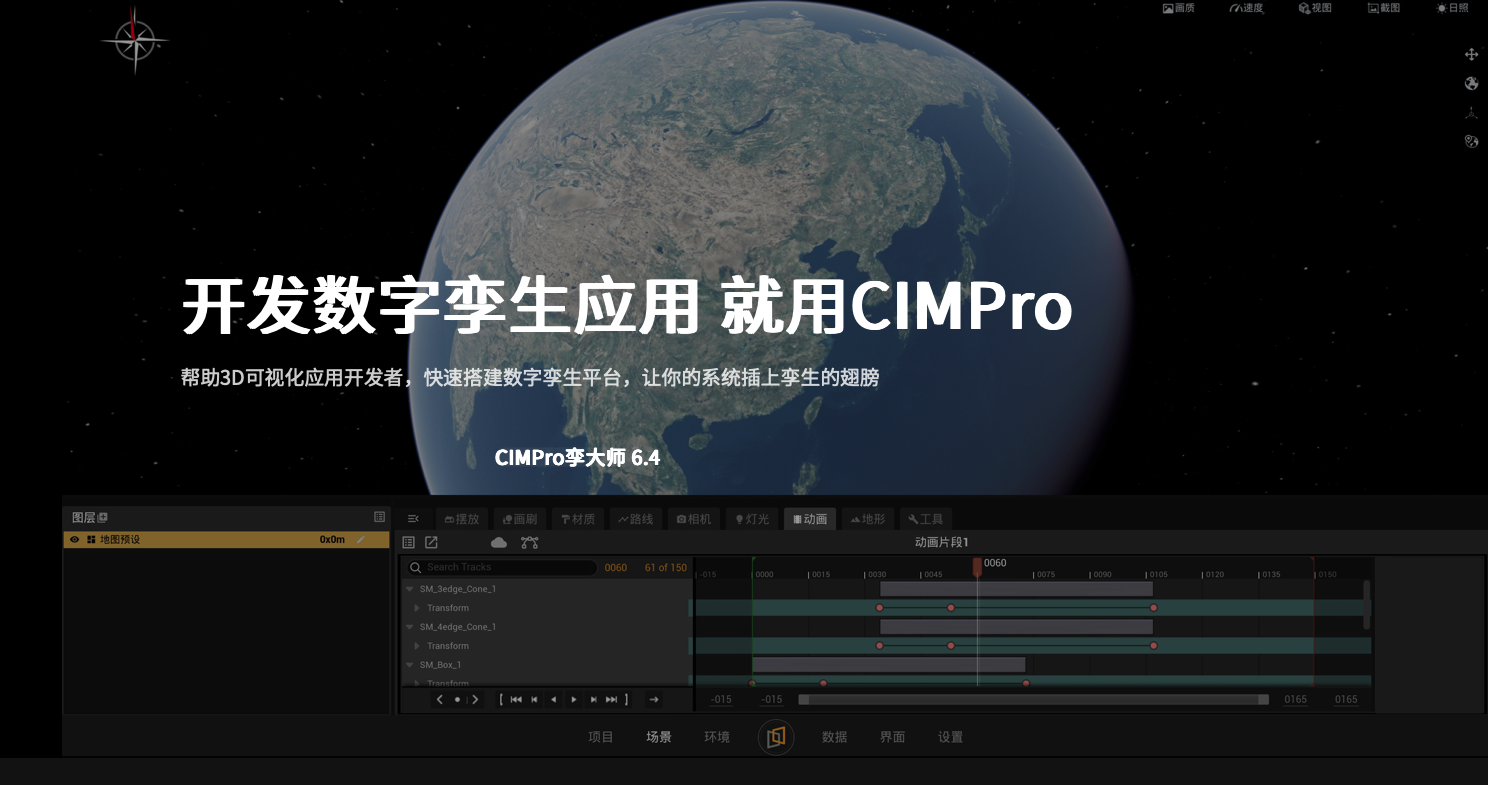Open the 速度 speed control
Screen dimensions: 1488x785
[x=1246, y=8]
